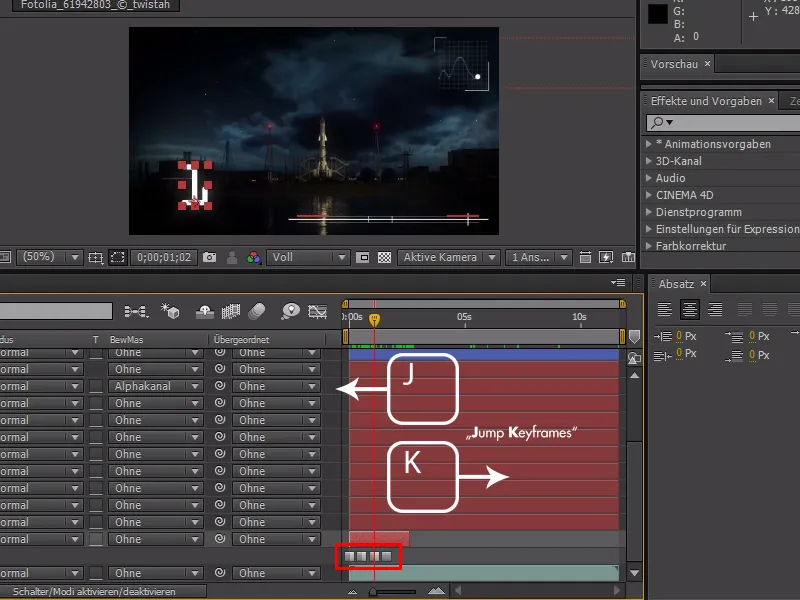Viewport: 800px width, 600px height.
Task: Click pick whip in Alphakanal row
Action: tap(220, 386)
